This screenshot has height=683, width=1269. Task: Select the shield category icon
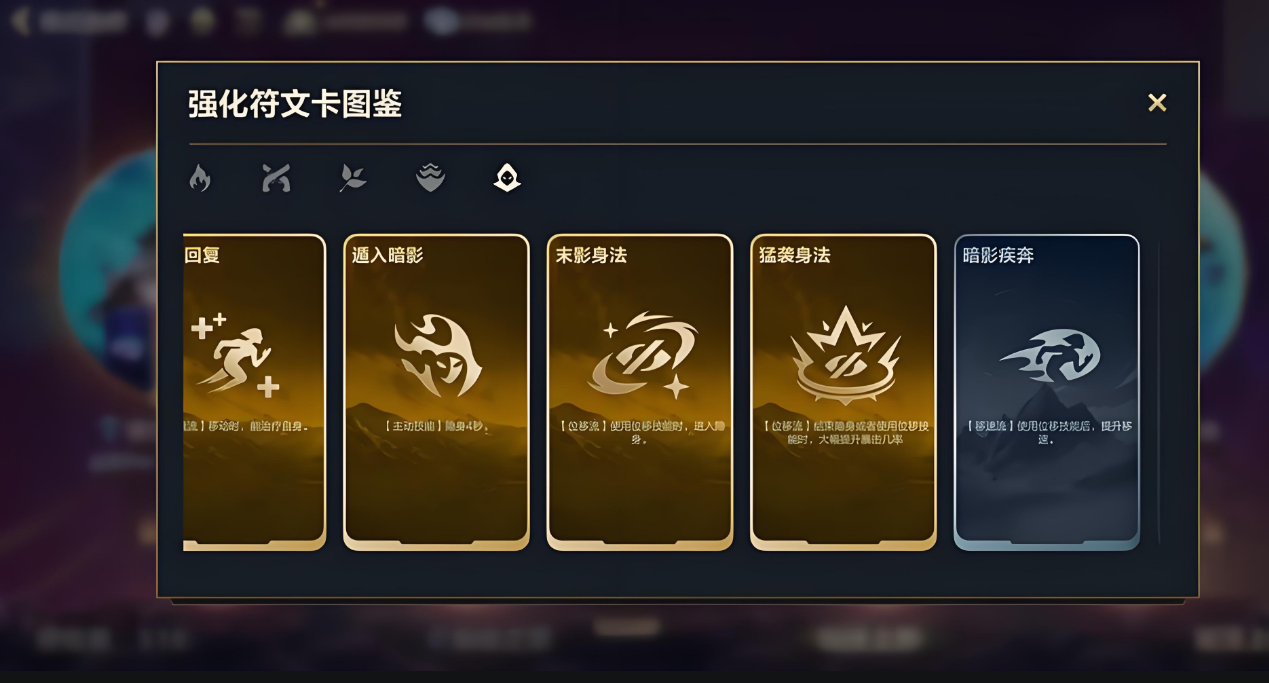430,178
